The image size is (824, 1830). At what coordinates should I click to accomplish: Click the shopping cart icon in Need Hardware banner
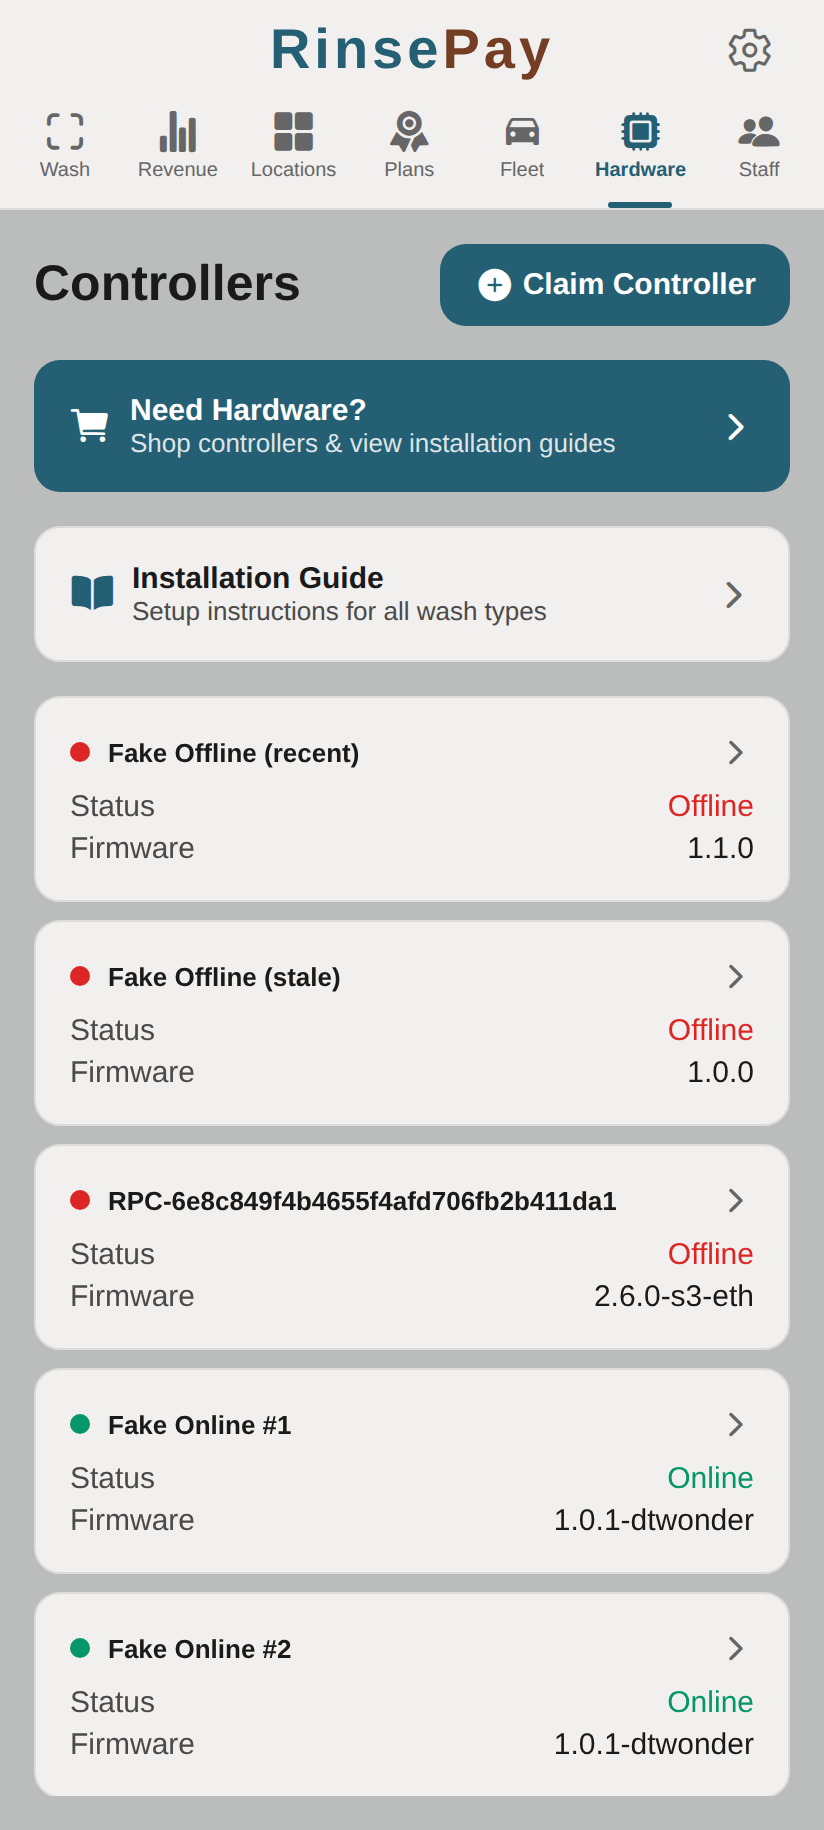(90, 425)
